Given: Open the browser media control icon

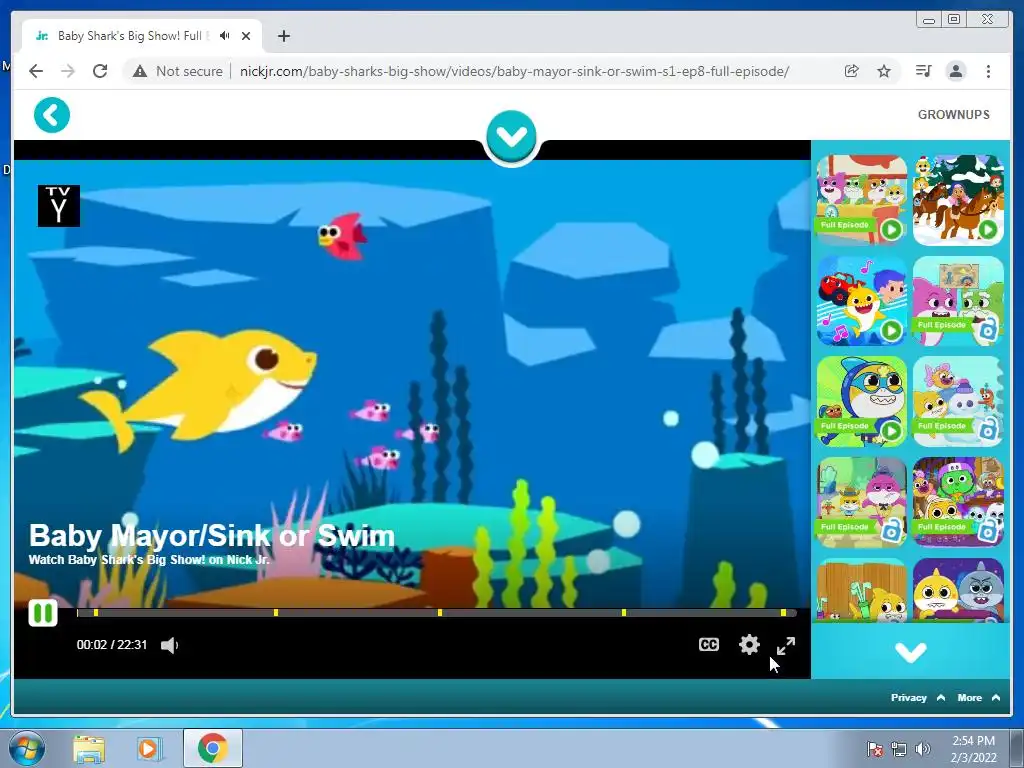Looking at the screenshot, I should coord(923,71).
